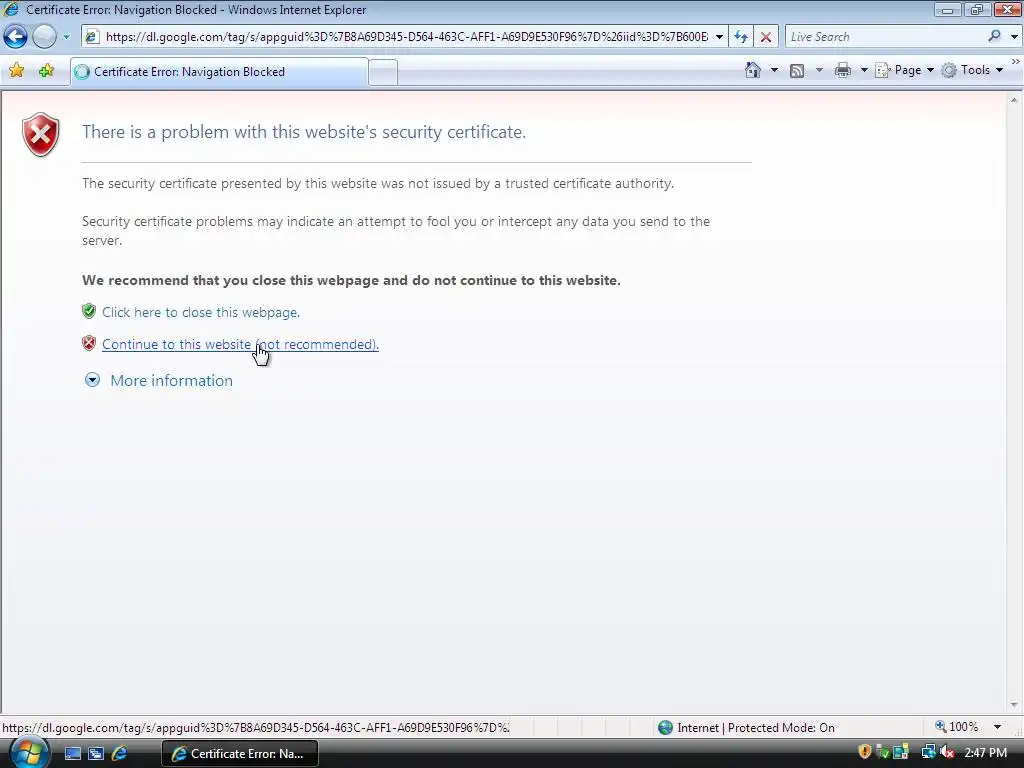Image resolution: width=1024 pixels, height=768 pixels.
Task: Expand the Feeds dropdown arrow
Action: tap(819, 70)
